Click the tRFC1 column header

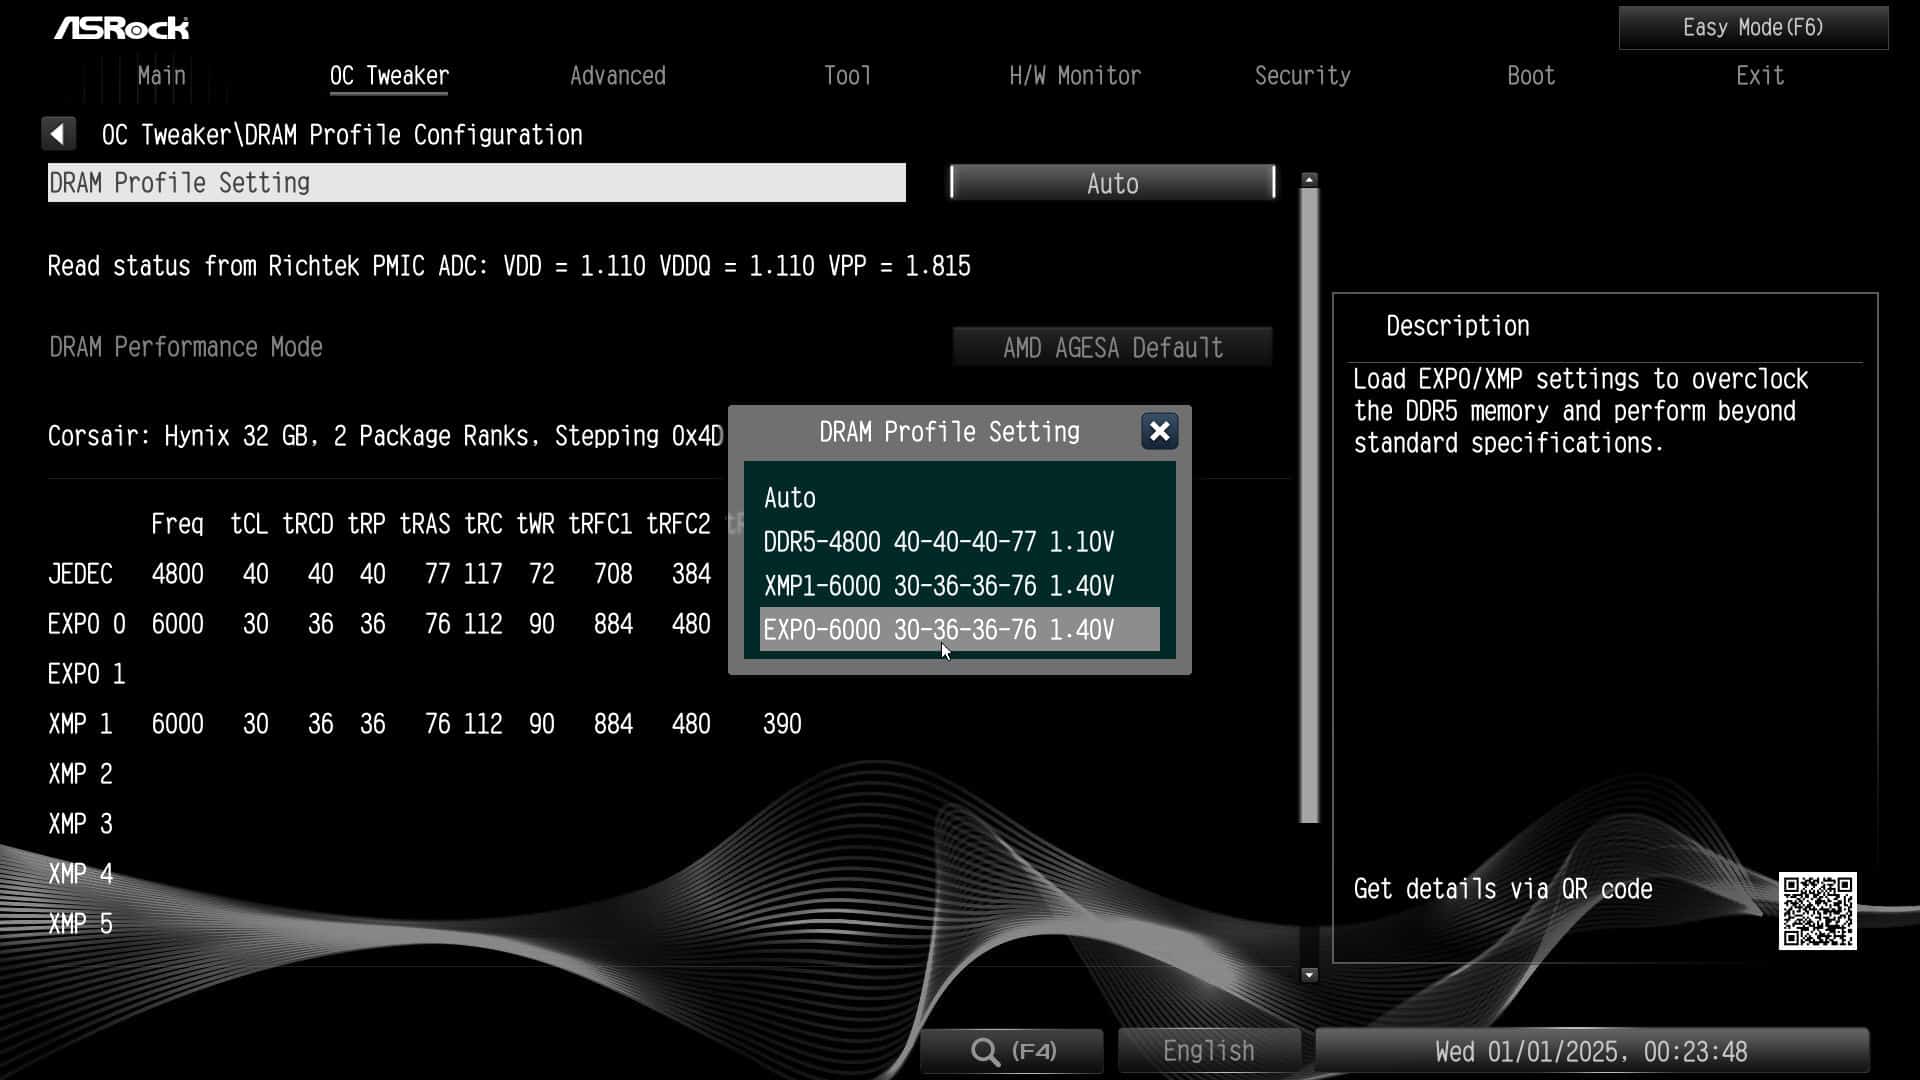600,524
